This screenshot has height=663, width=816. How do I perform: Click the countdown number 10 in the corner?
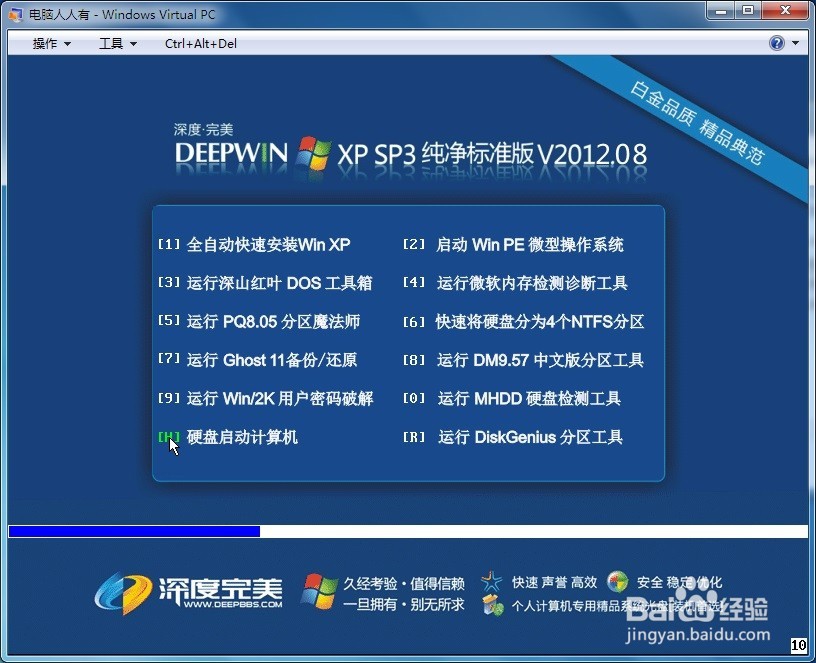tap(798, 645)
